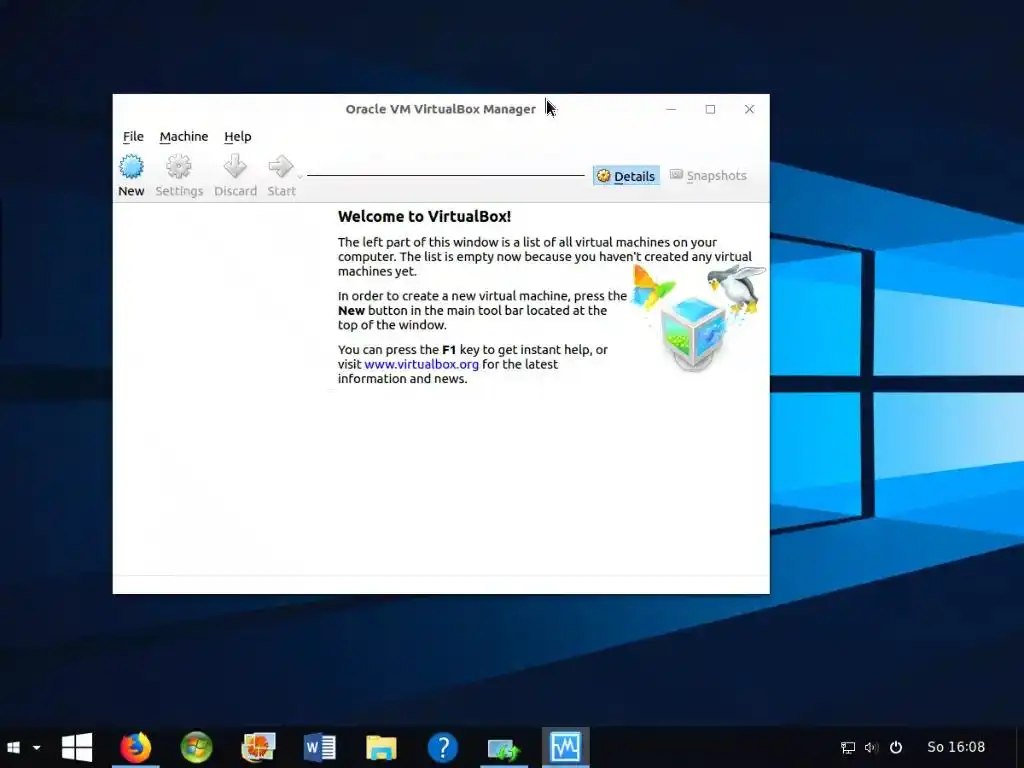
Task: Open the Office-style suite taskbar icon
Action: point(258,747)
